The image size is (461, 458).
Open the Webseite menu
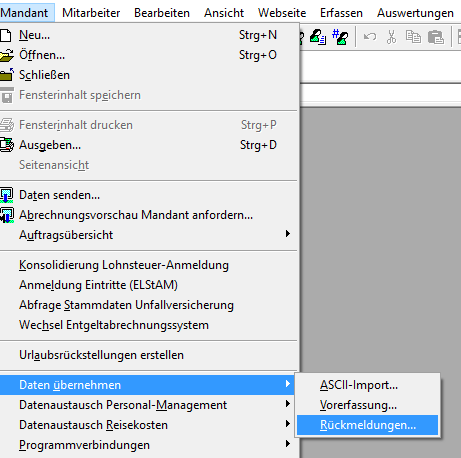coord(282,13)
